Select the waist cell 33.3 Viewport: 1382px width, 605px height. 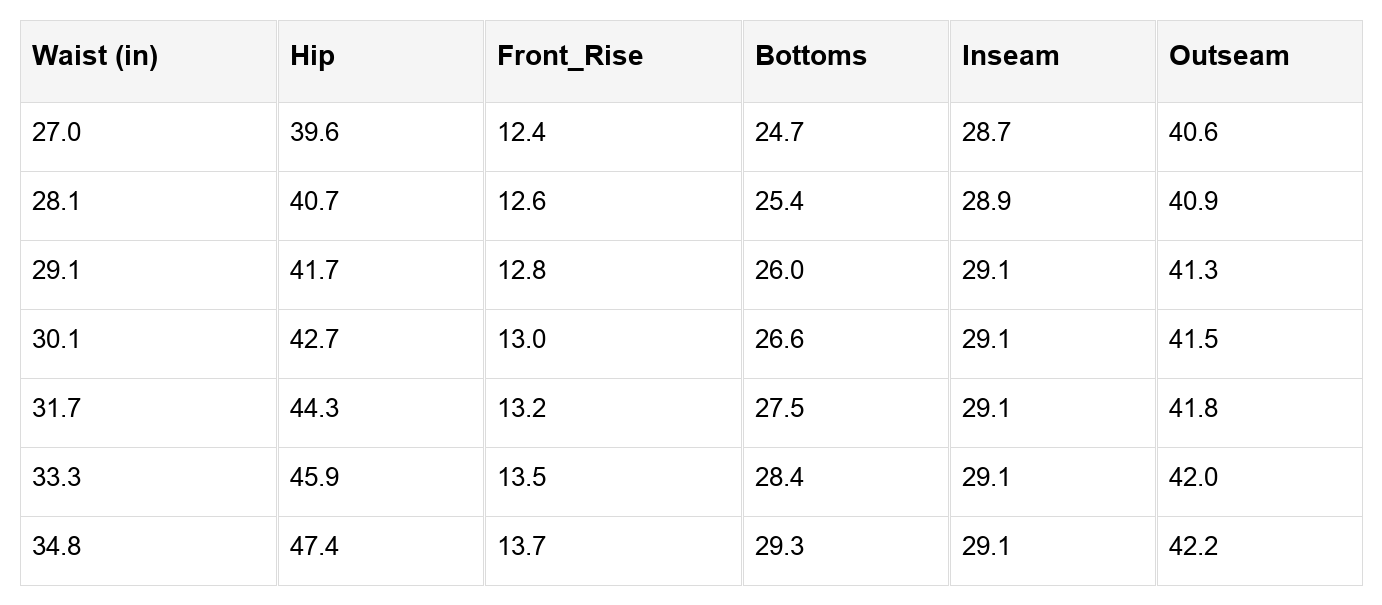point(56,478)
